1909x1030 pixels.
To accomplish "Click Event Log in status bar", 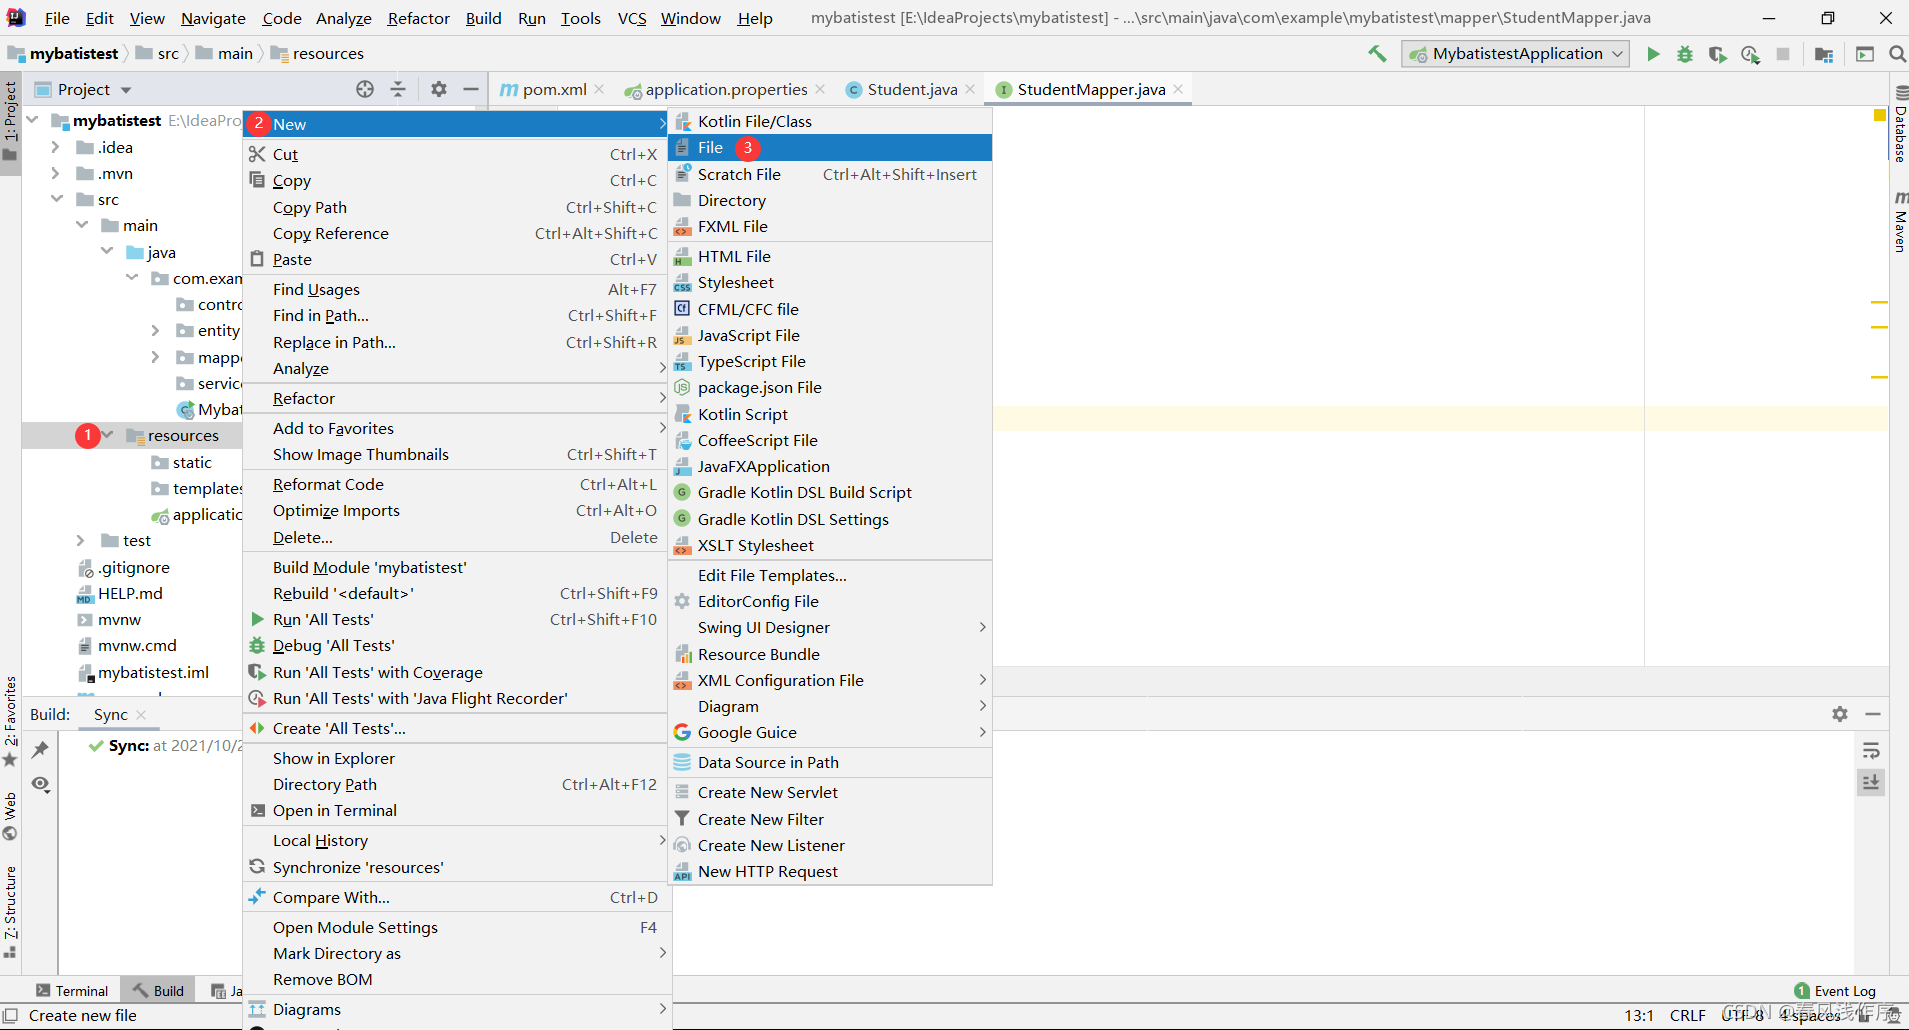I will pos(1835,991).
